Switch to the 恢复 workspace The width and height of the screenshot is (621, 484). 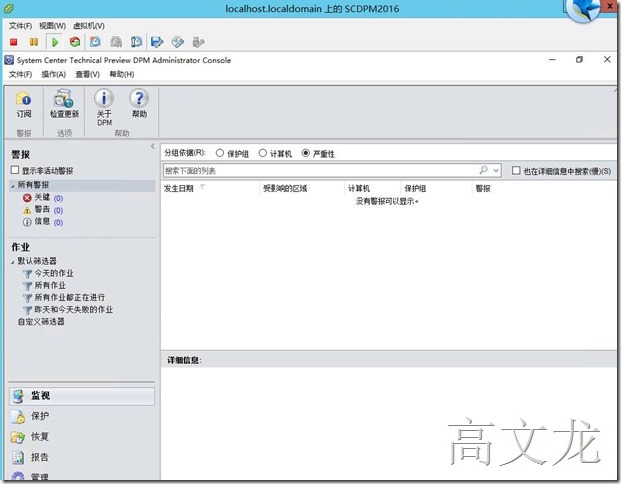82,437
